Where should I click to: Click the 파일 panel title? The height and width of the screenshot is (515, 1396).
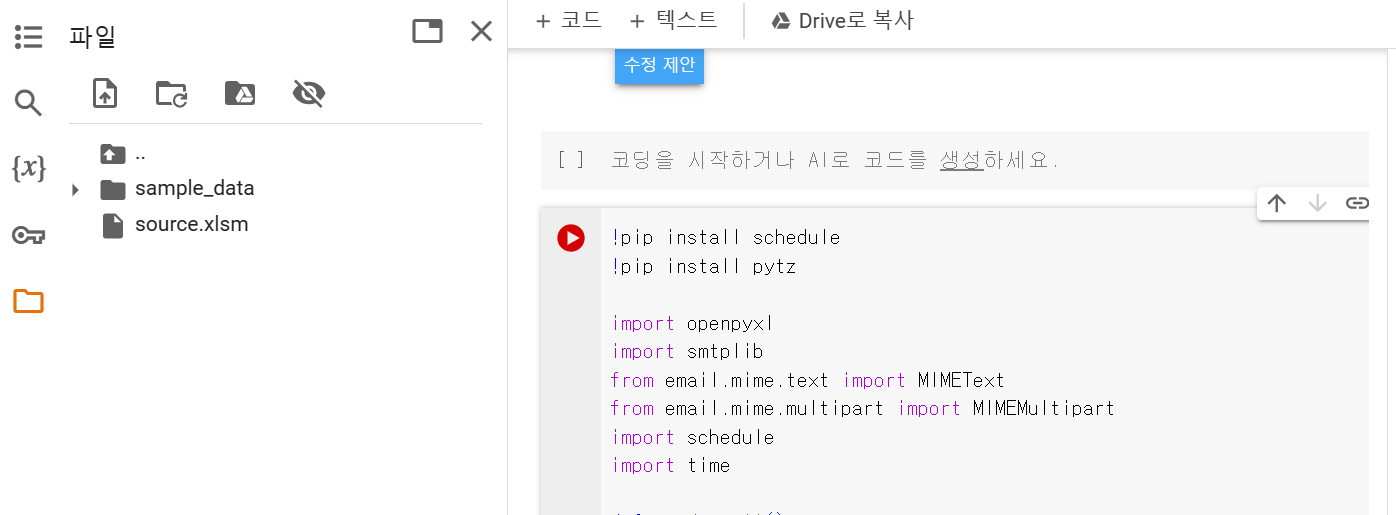tap(93, 38)
